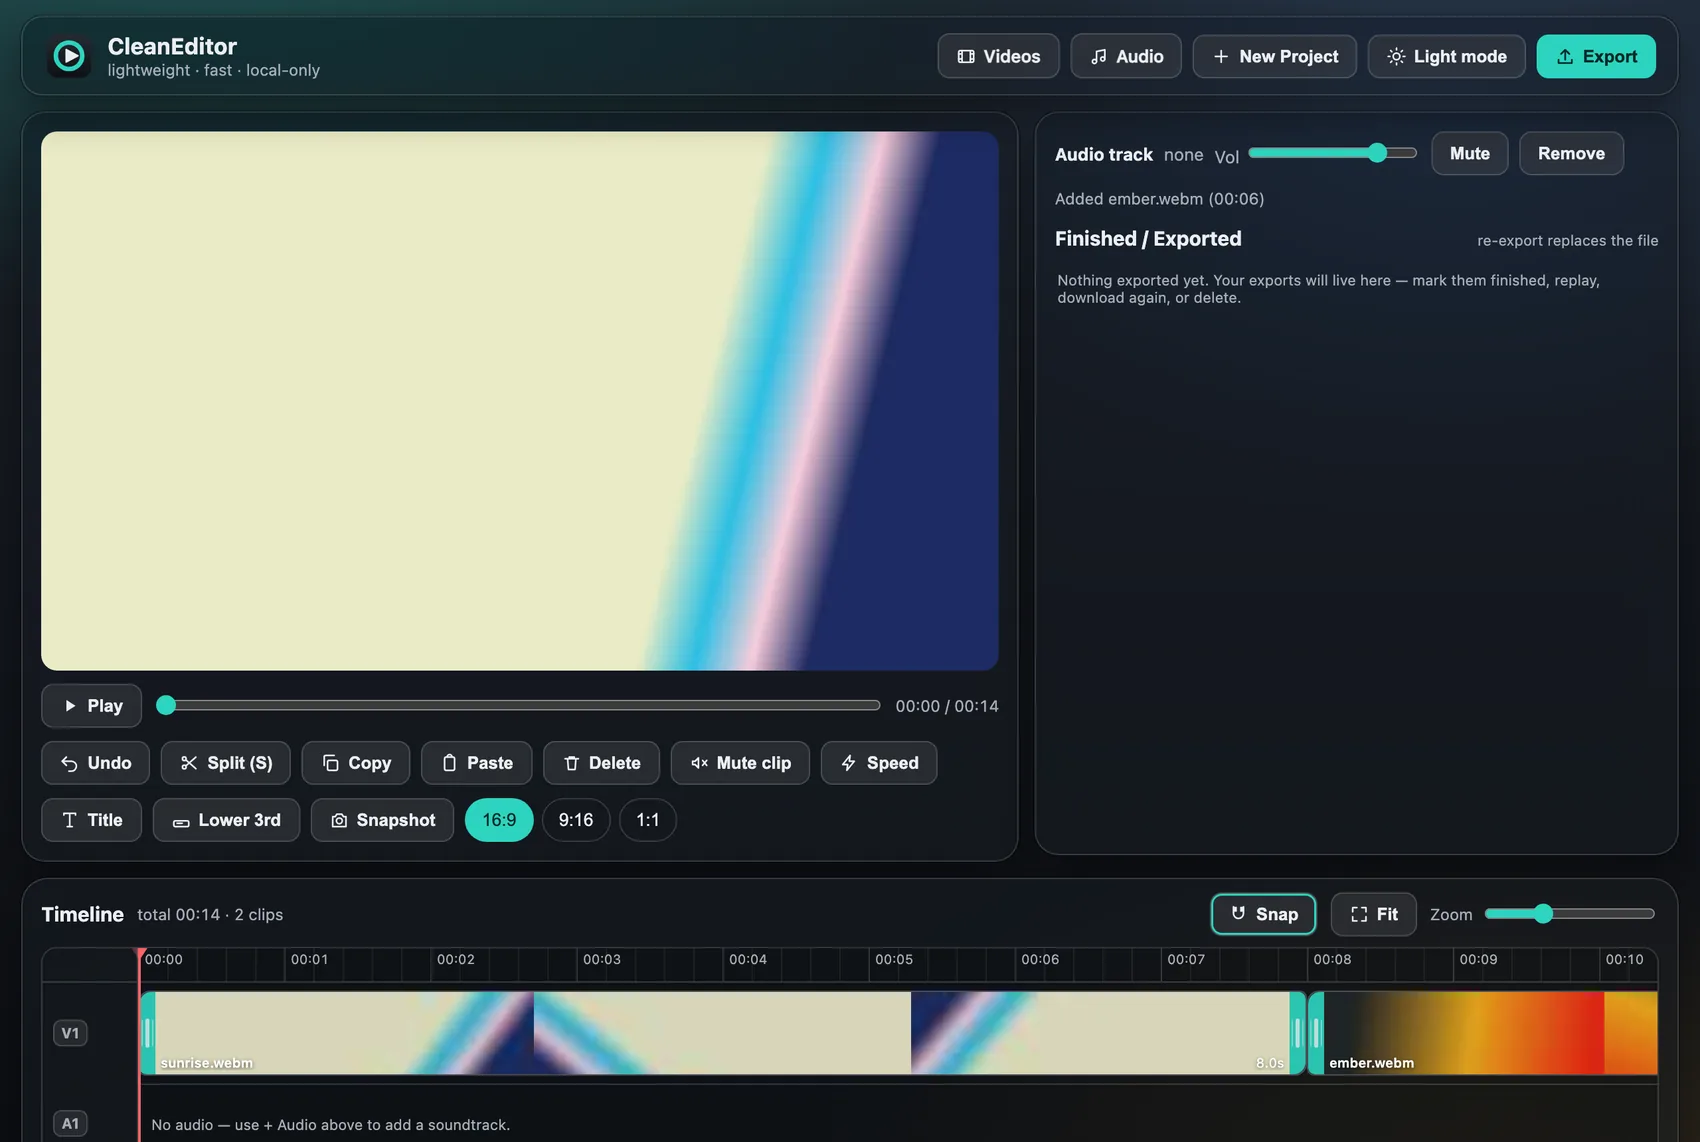Copy the selected clip
1700x1142 pixels.
356,763
